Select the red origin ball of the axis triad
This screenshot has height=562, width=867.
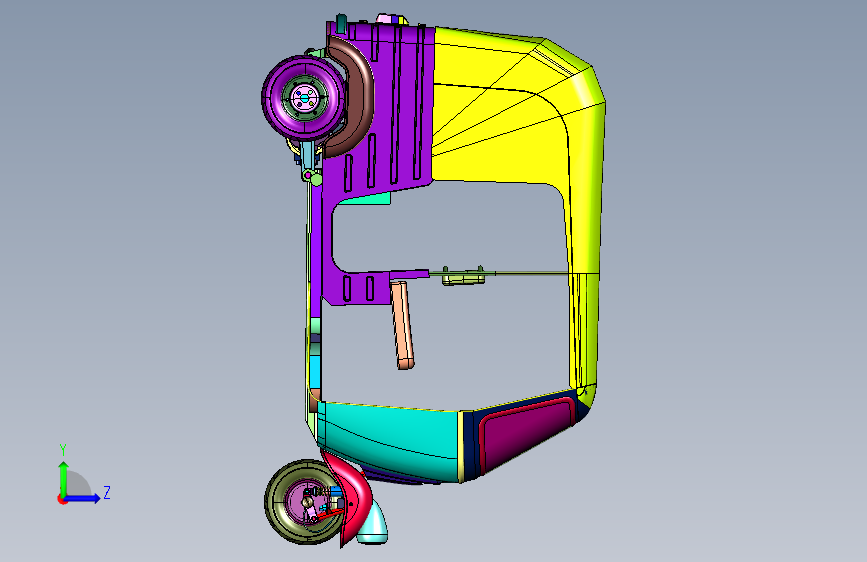[x=61, y=499]
